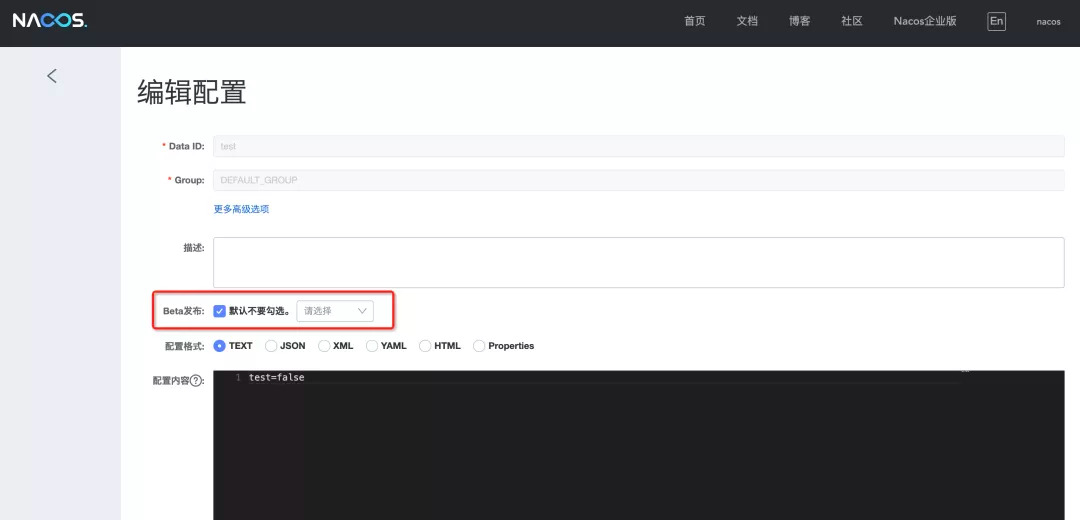The height and width of the screenshot is (520, 1080).
Task: Open the 首页 menu item
Action: coord(694,21)
